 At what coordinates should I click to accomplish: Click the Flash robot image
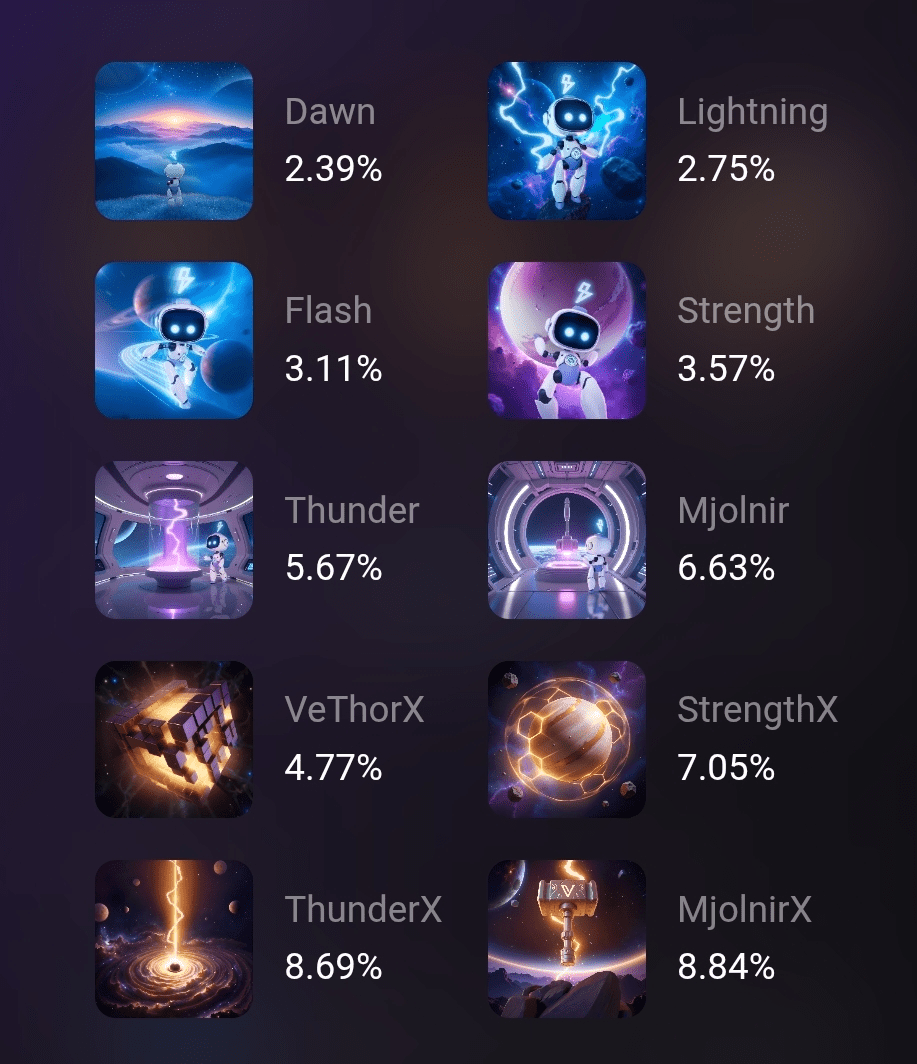[174, 340]
